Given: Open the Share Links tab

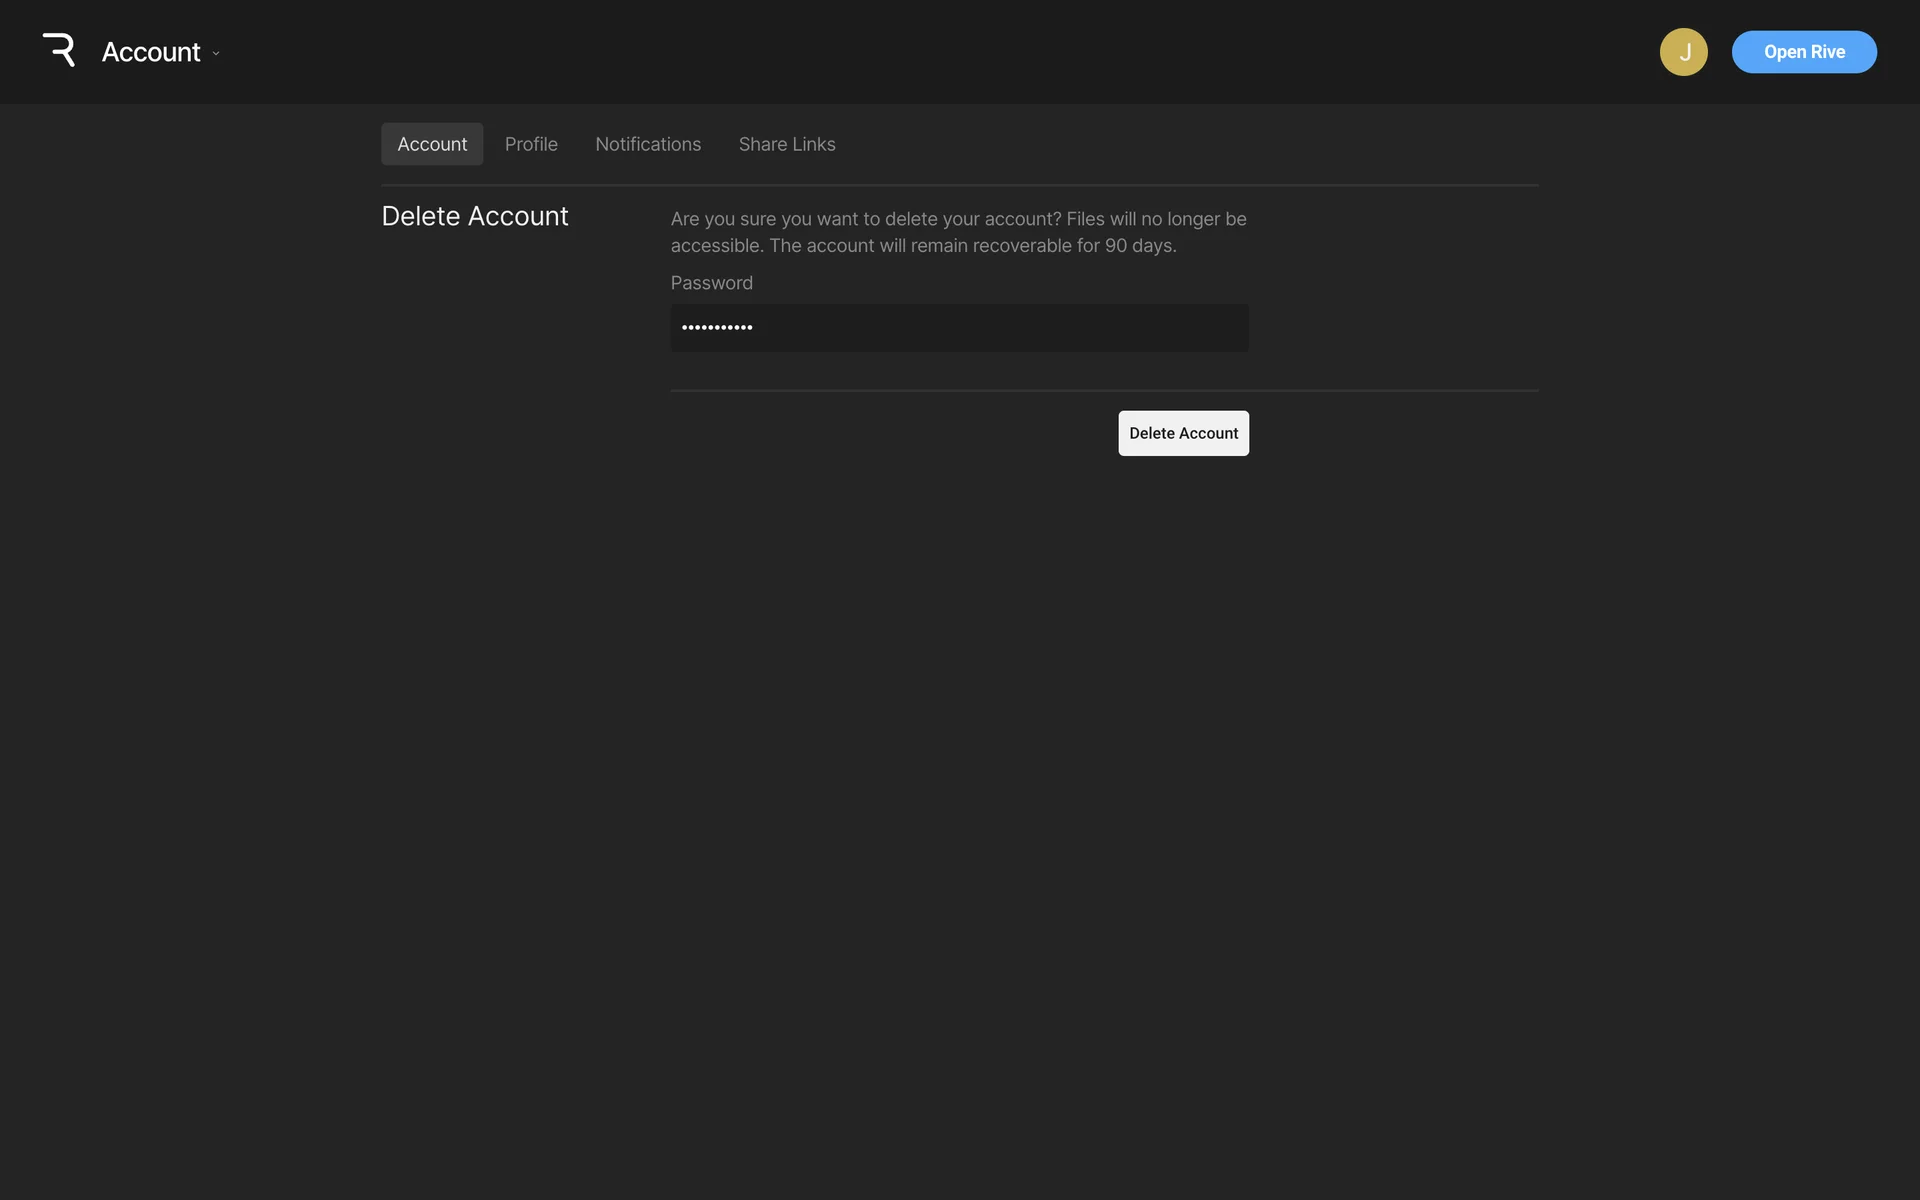Looking at the screenshot, I should click(787, 144).
